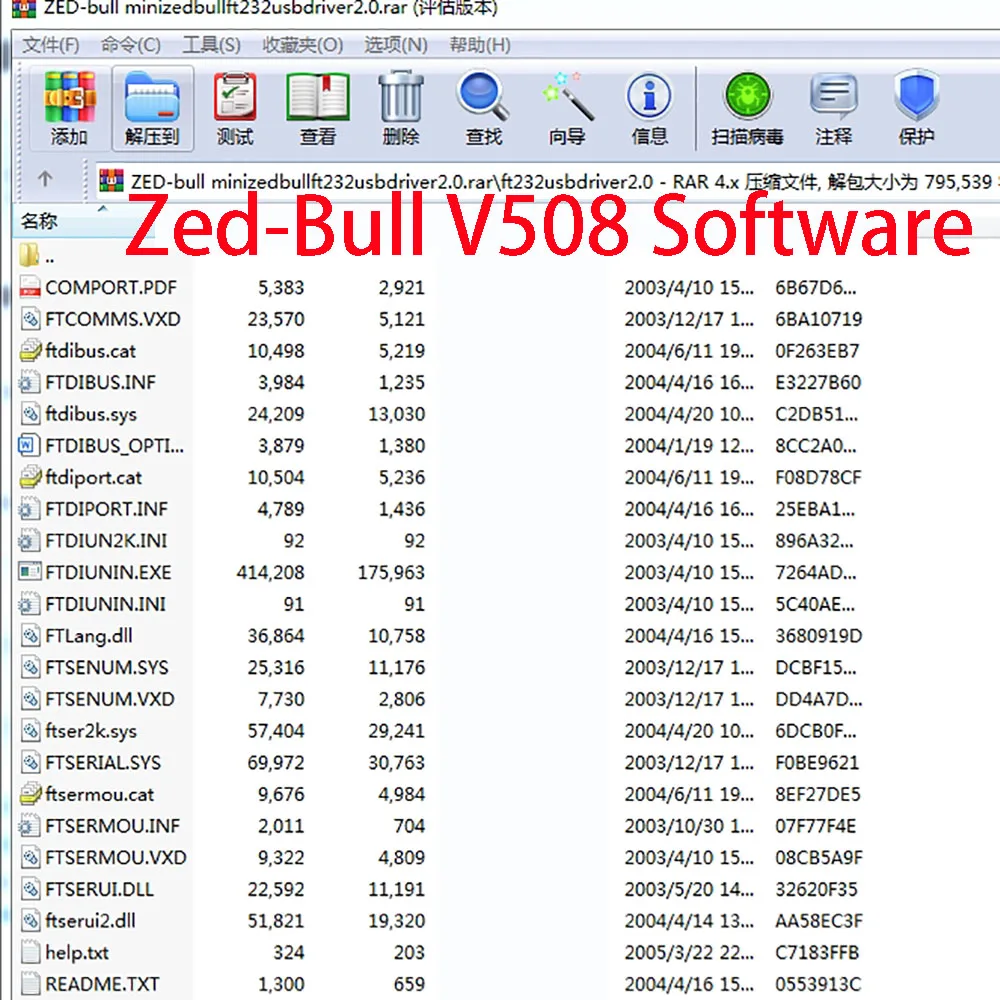Click the date 2005/3/22 22...
The image size is (1000, 1000).
(x=689, y=952)
